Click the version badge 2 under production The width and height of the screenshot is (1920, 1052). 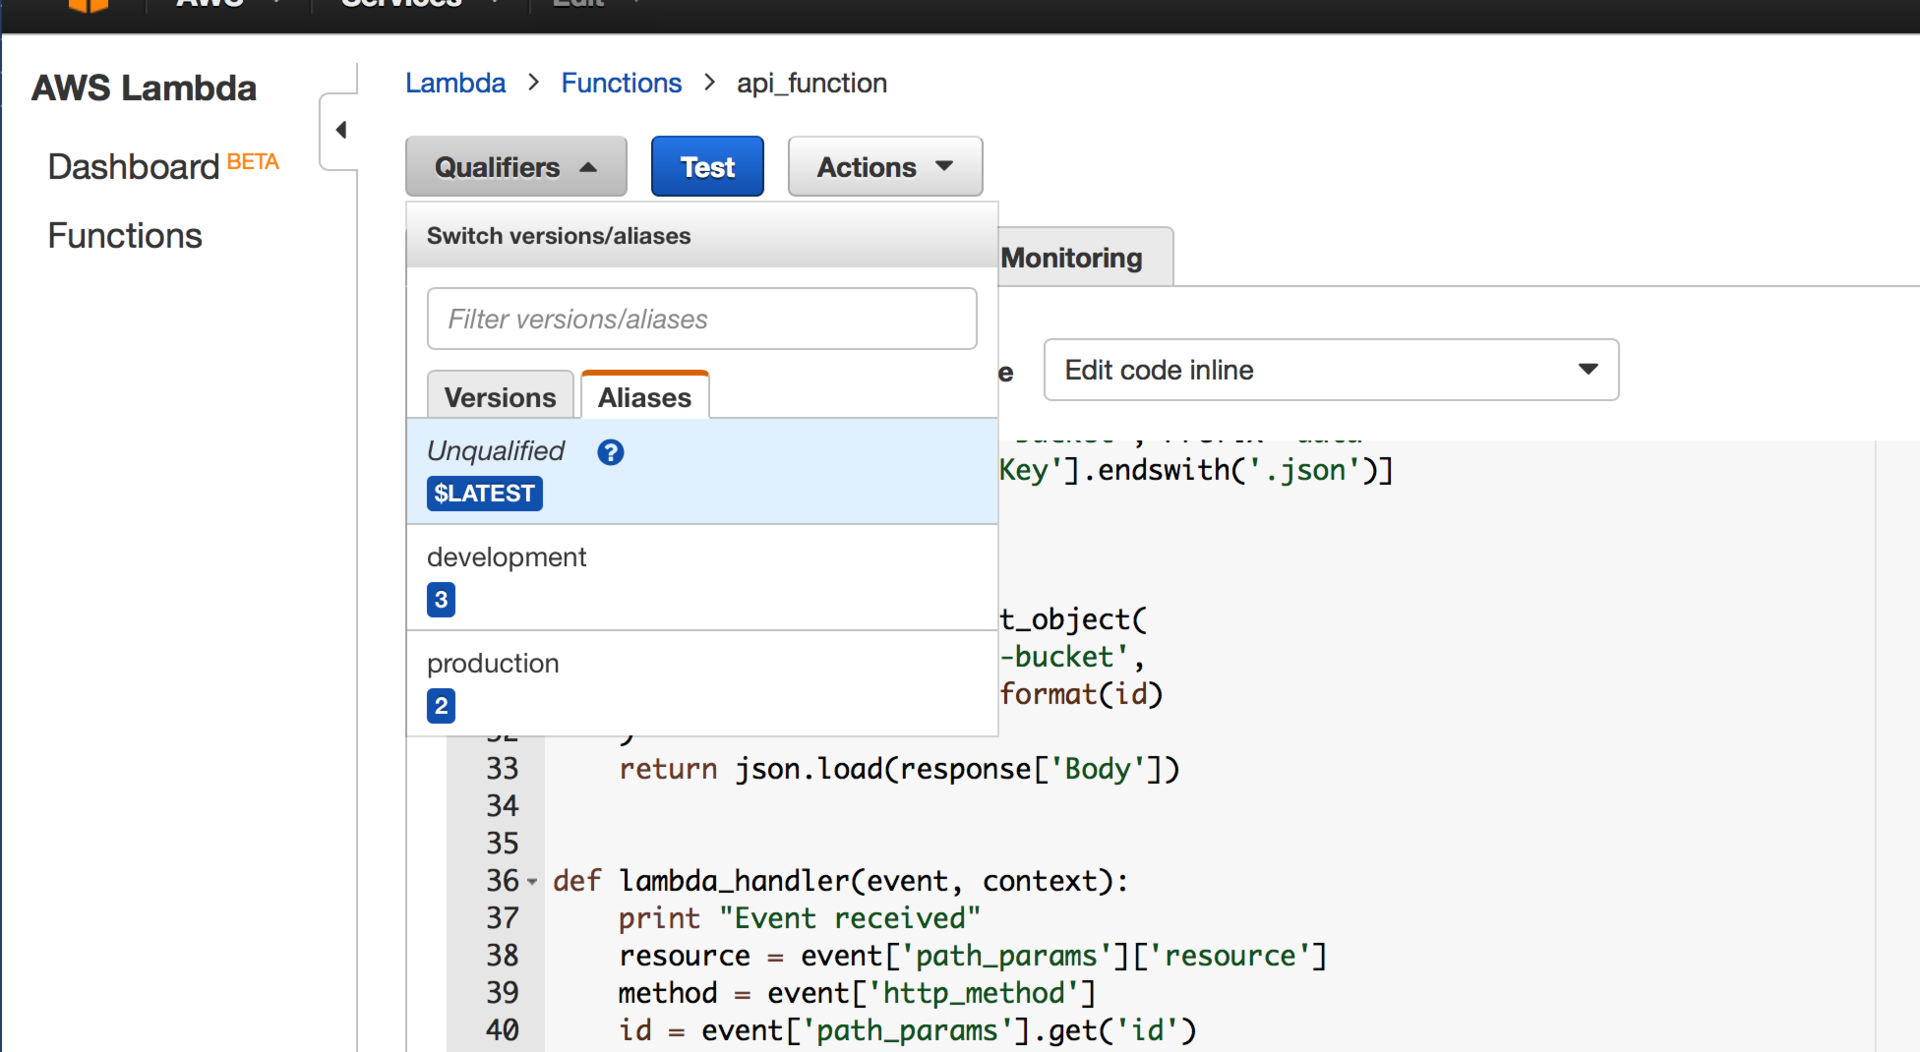click(x=441, y=706)
